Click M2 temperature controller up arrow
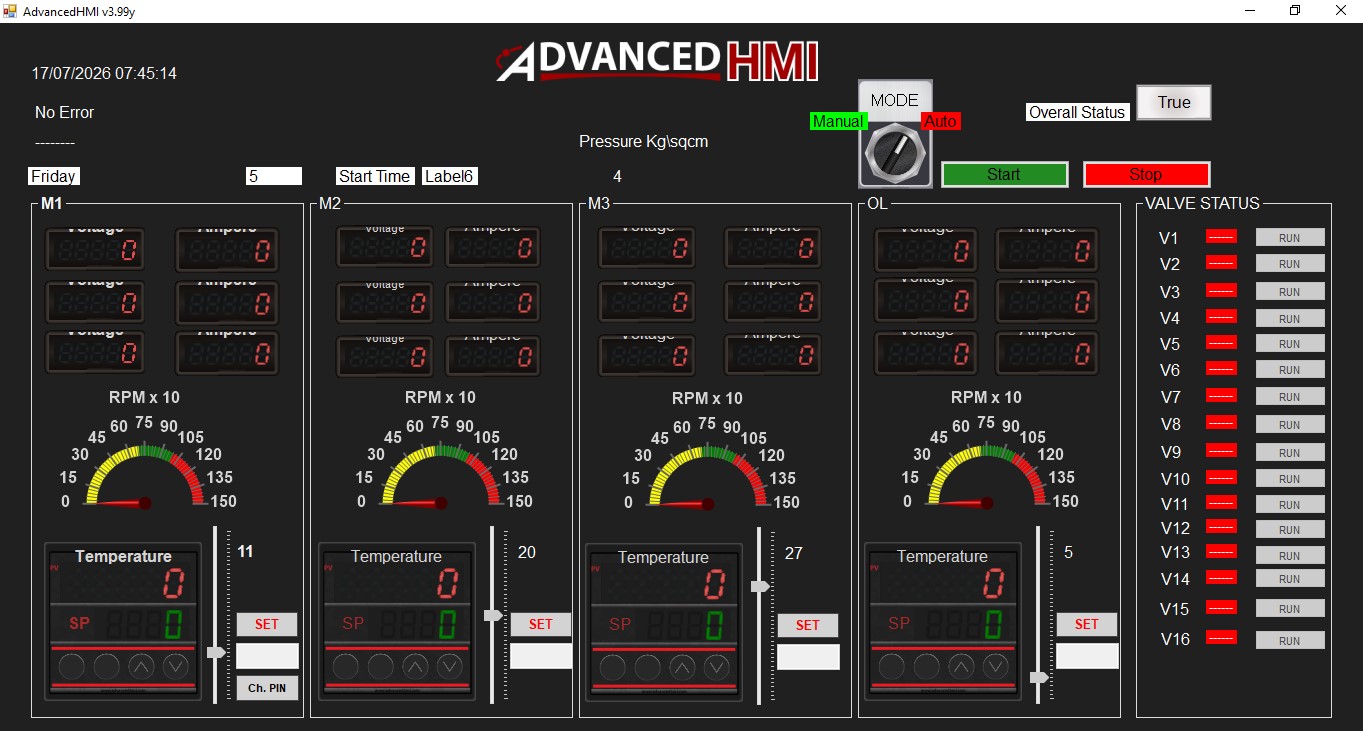 pos(416,666)
